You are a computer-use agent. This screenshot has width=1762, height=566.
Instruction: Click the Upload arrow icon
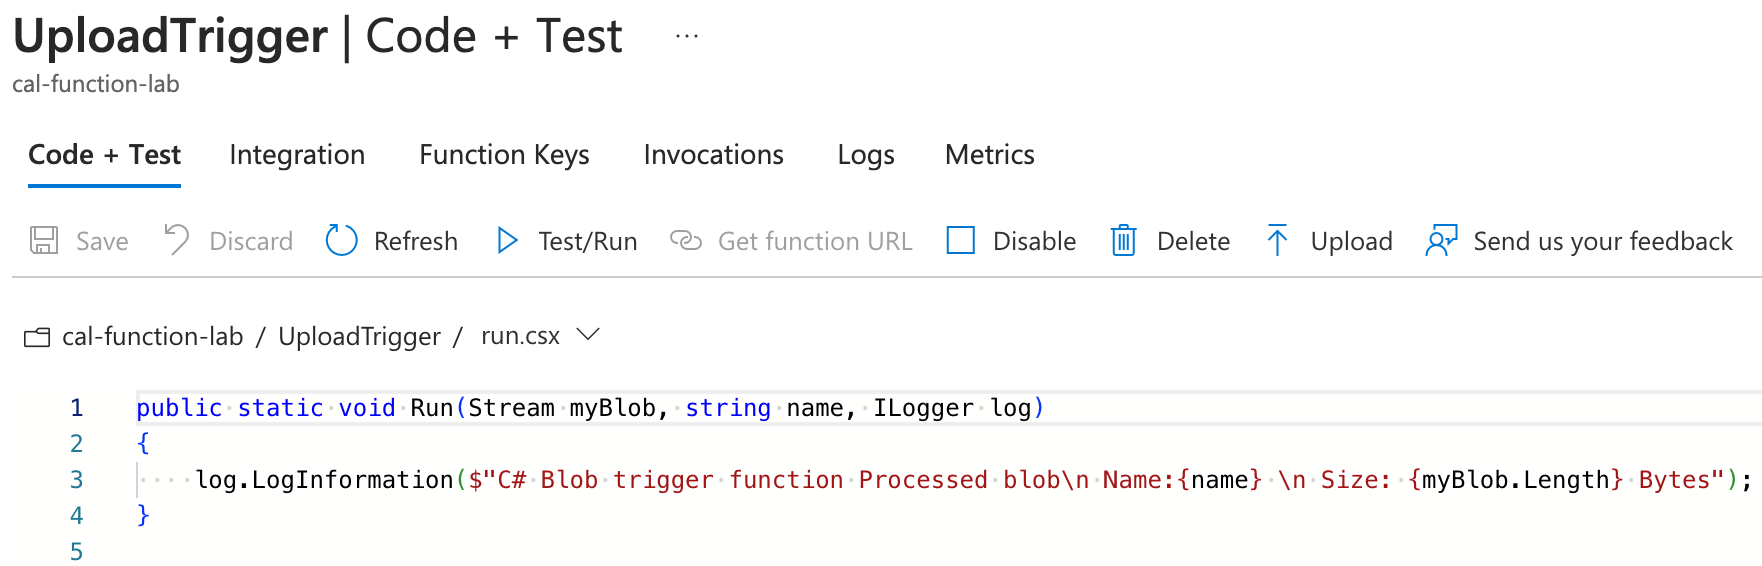click(x=1277, y=240)
